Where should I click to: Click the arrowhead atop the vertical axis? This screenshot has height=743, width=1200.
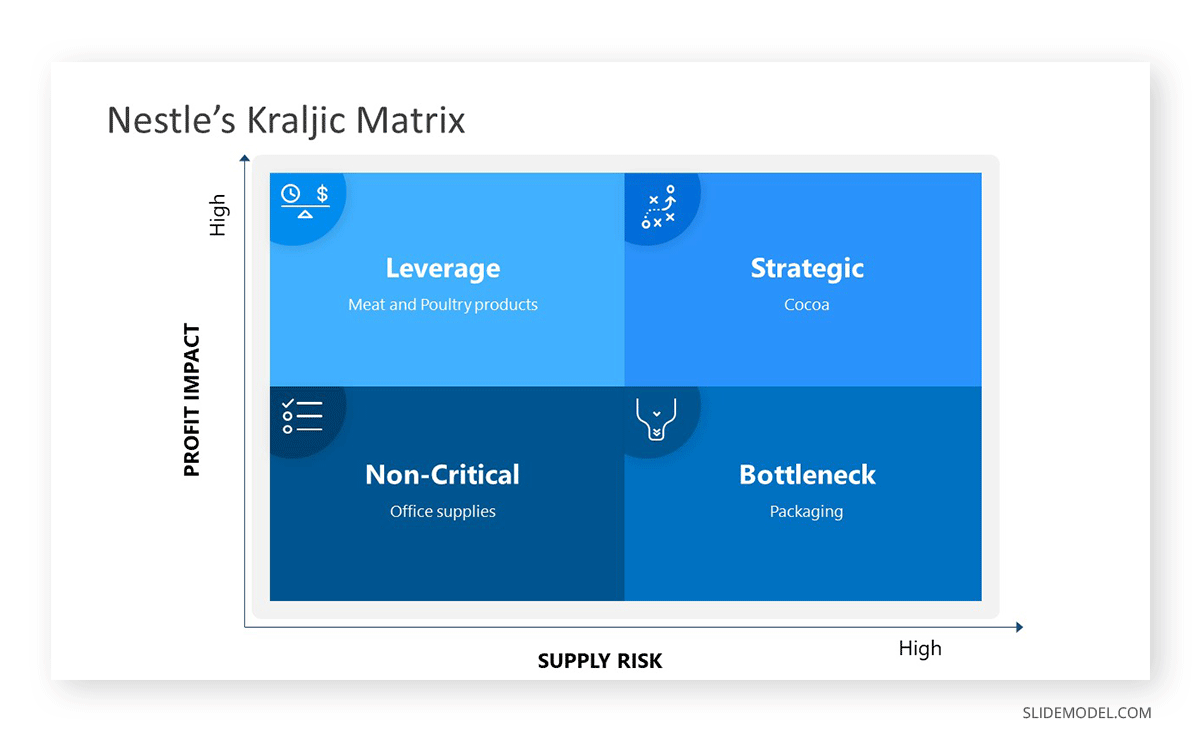[x=244, y=158]
